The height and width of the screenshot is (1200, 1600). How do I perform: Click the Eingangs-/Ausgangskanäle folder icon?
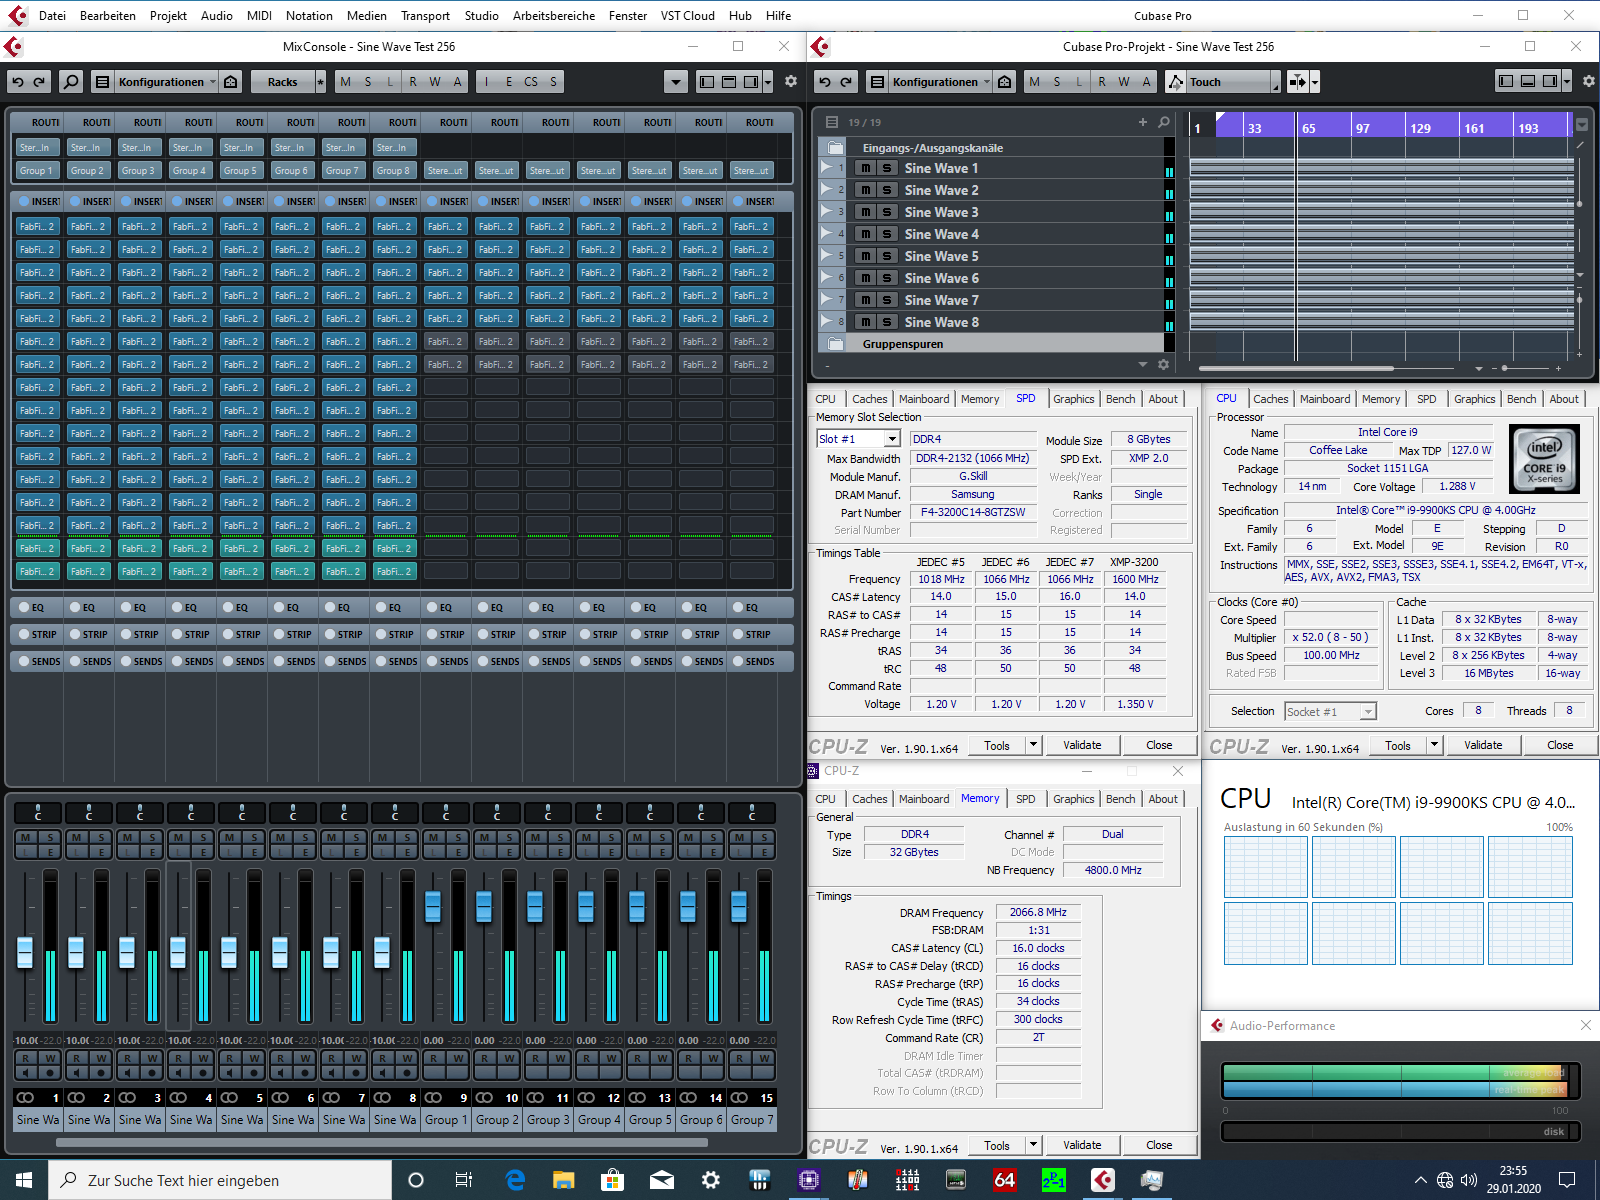tap(835, 148)
